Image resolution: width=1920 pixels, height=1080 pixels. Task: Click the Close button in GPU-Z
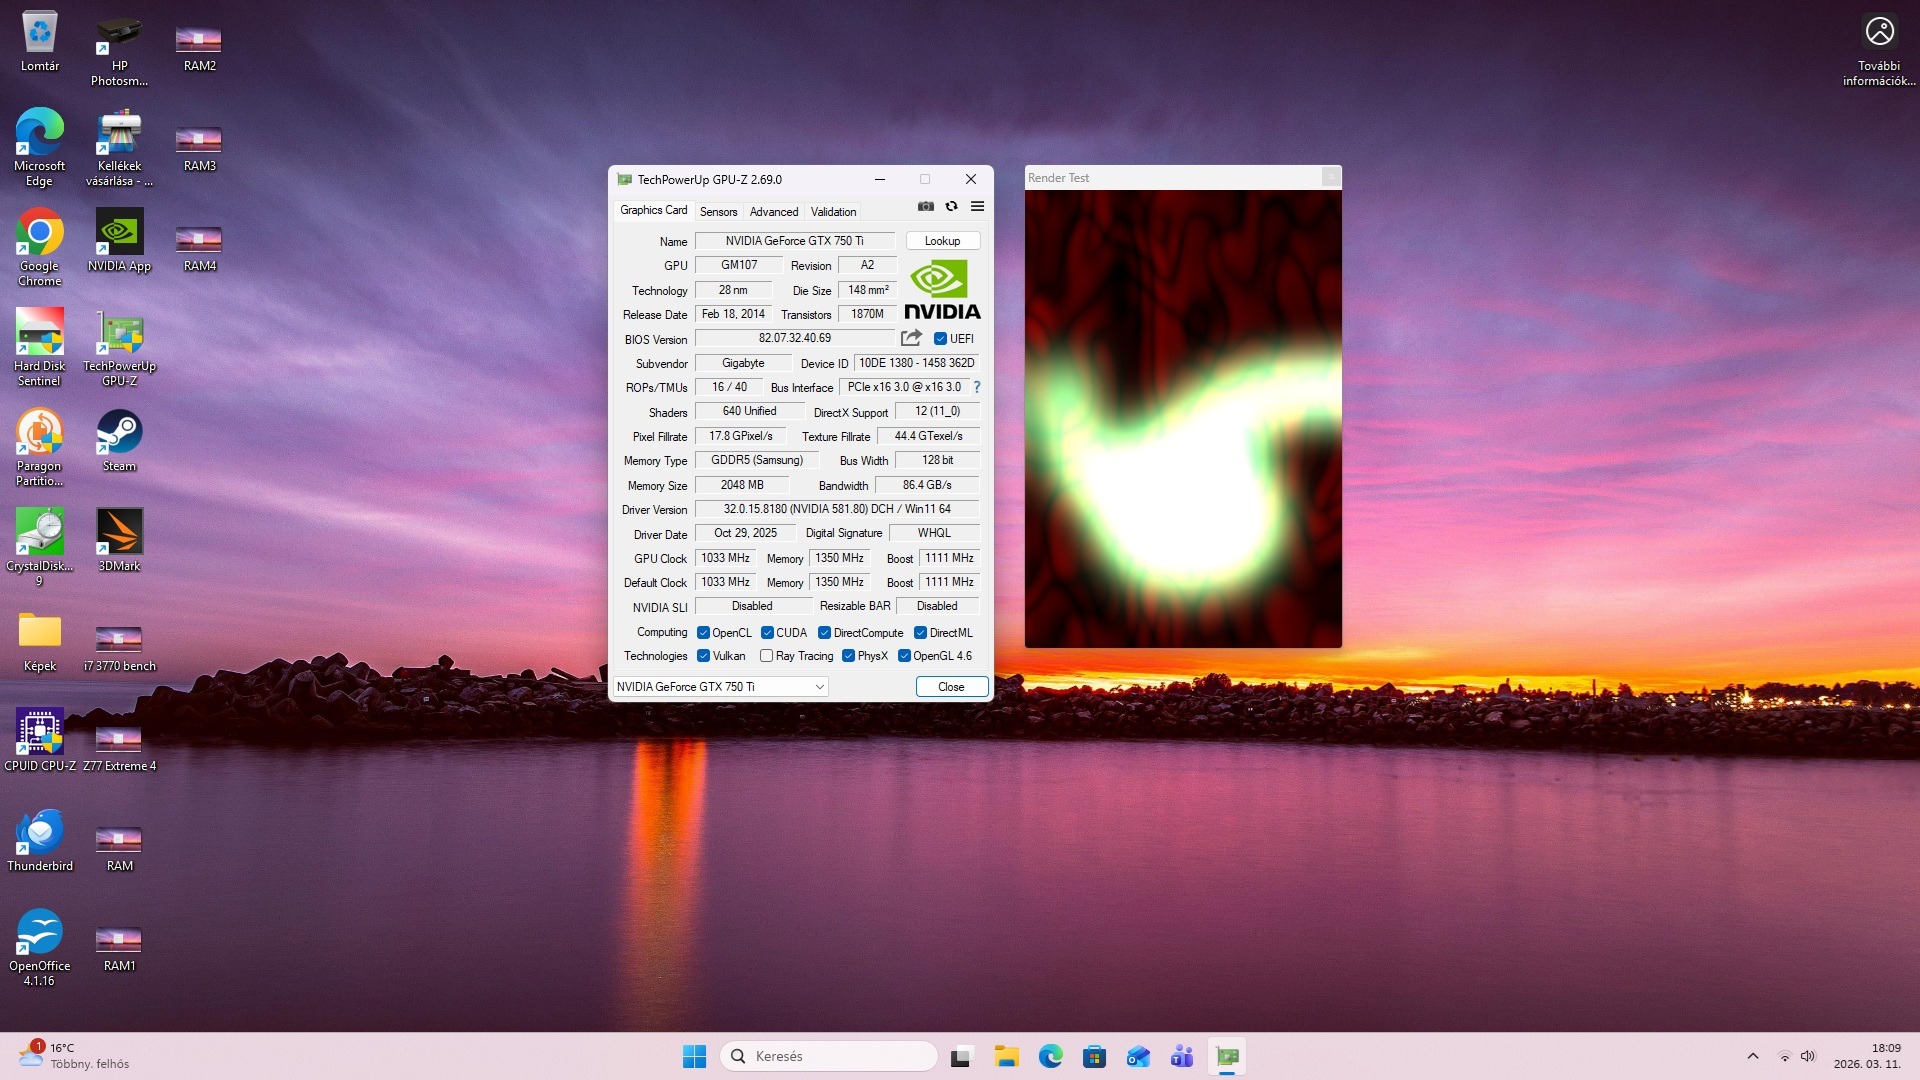tap(951, 687)
